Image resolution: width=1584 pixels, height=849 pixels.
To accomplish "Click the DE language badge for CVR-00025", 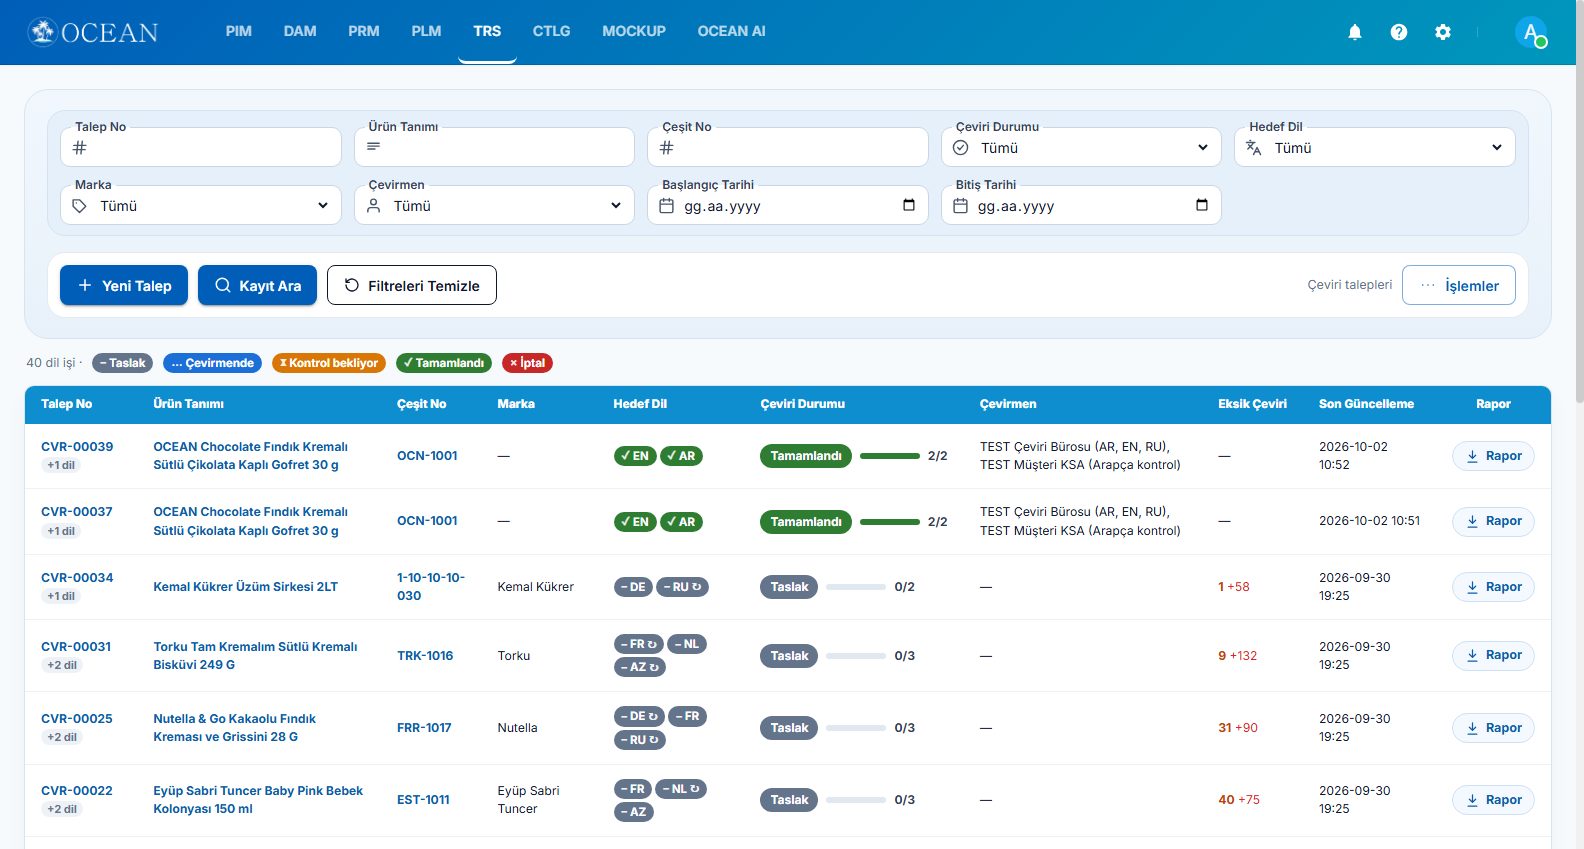I will point(639,716).
